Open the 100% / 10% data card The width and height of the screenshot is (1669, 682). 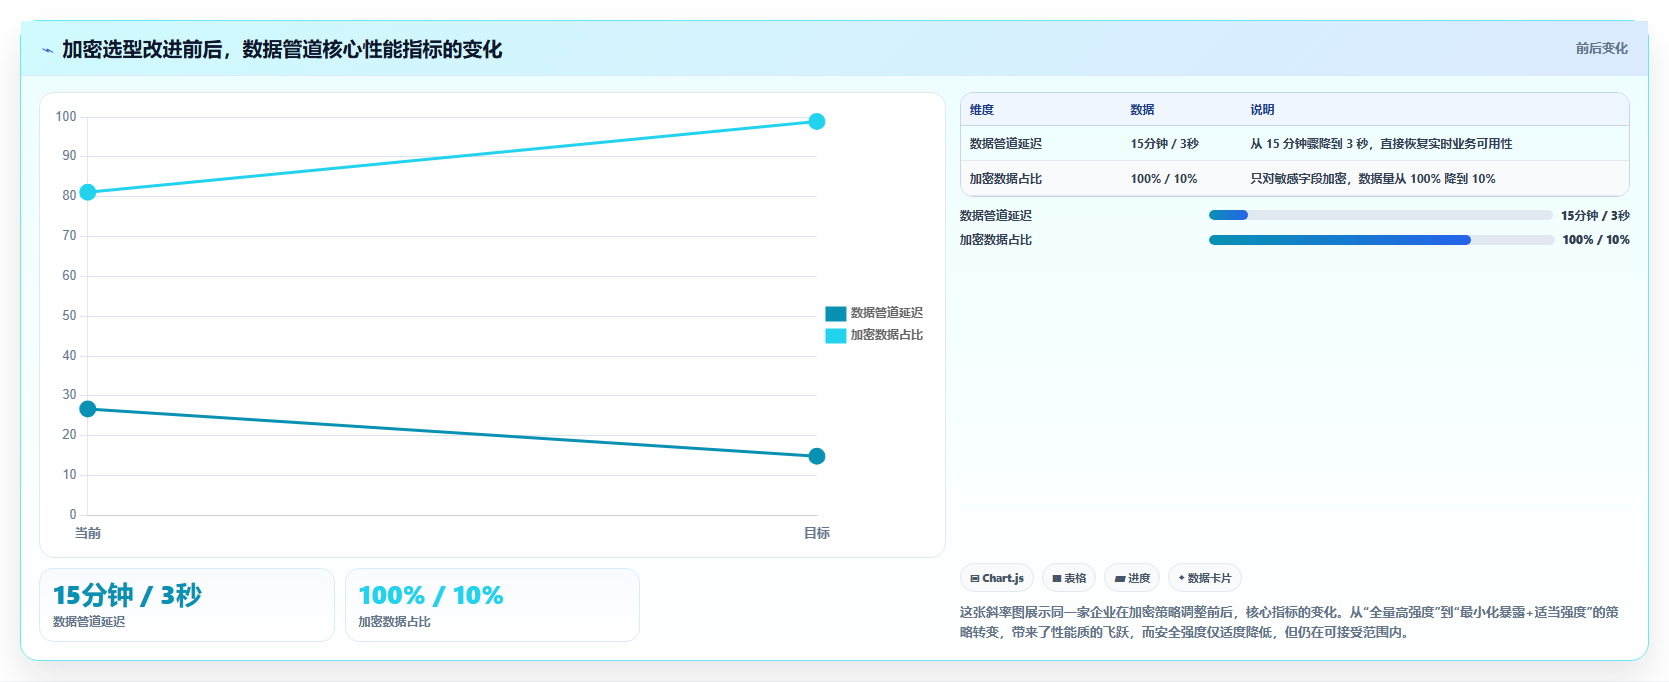(492, 605)
